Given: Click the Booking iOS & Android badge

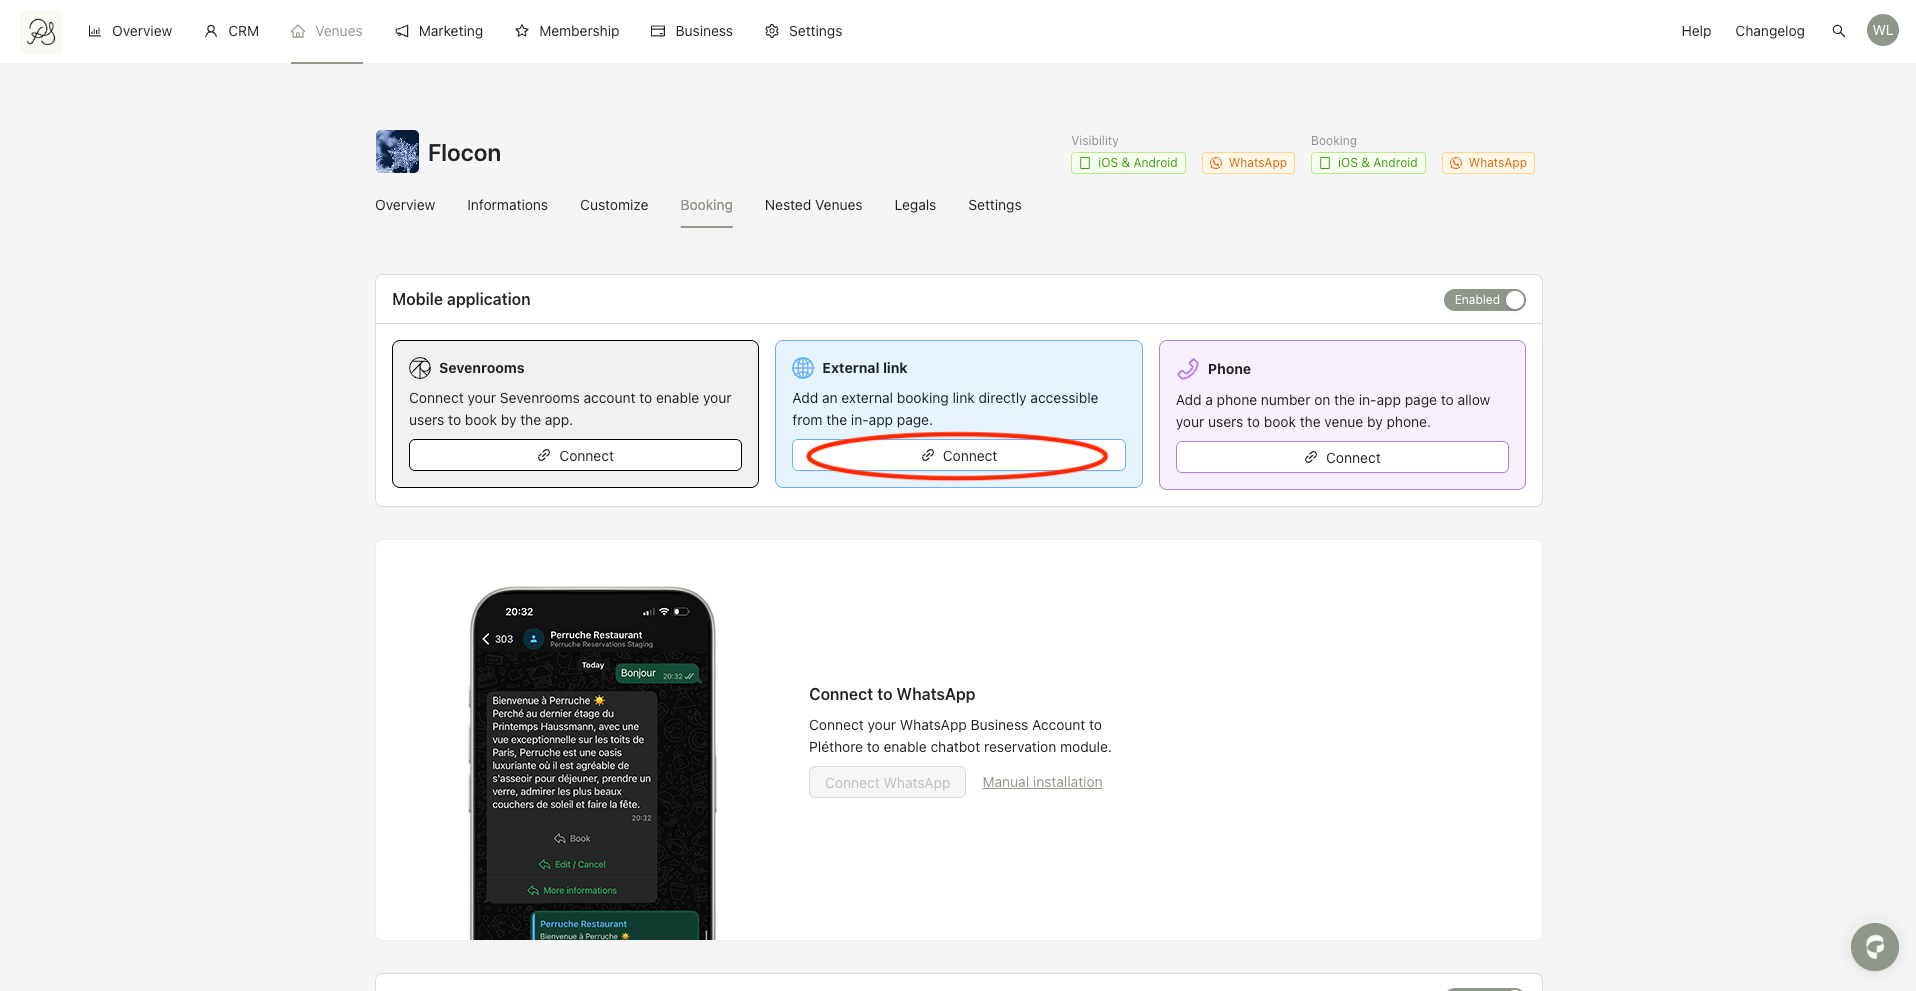Looking at the screenshot, I should (x=1368, y=163).
